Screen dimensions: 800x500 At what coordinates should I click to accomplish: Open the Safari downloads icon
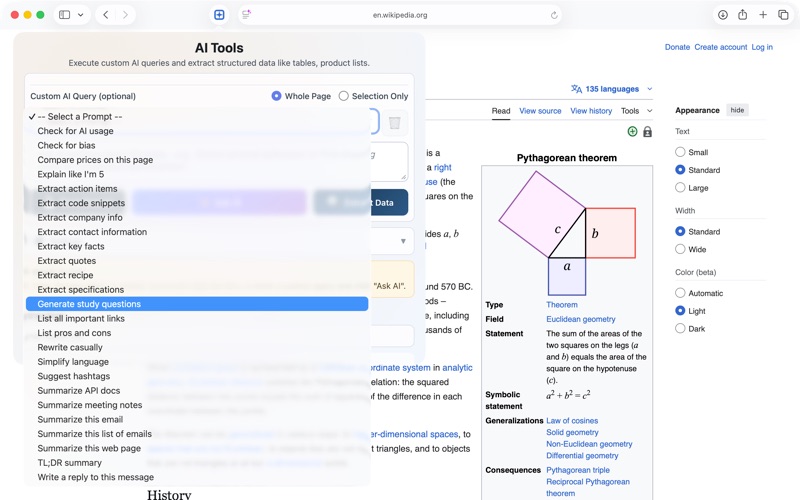723,15
